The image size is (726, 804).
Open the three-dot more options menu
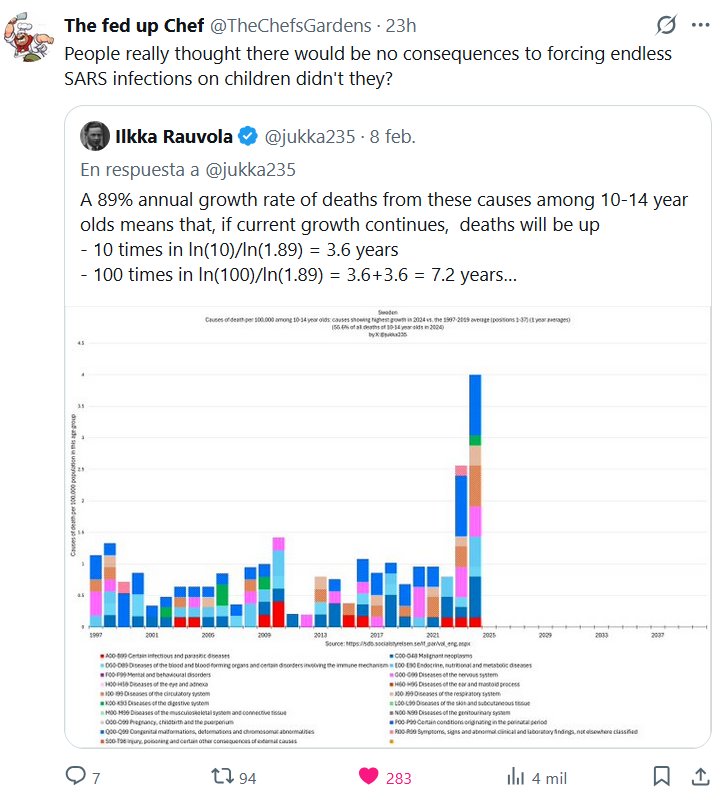699,25
